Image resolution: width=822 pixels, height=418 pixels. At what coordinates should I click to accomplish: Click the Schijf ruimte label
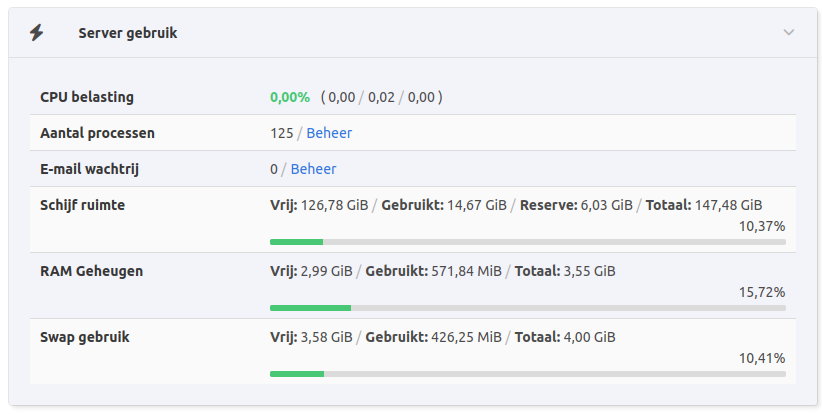[82, 205]
